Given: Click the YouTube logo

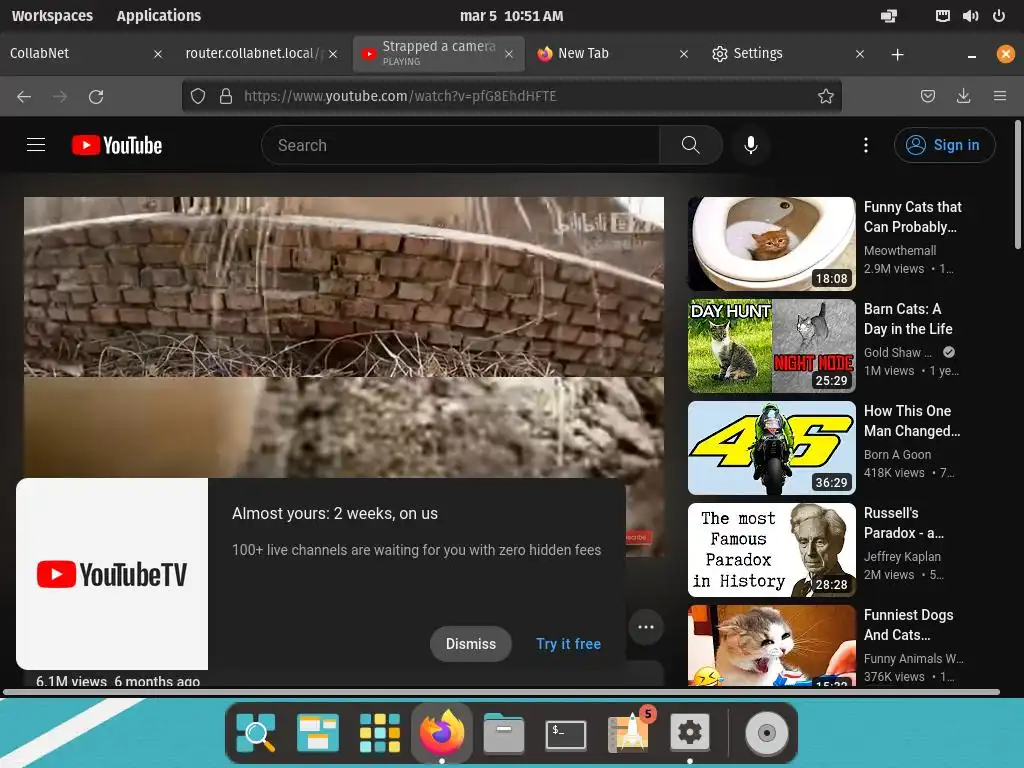Looking at the screenshot, I should coord(117,145).
